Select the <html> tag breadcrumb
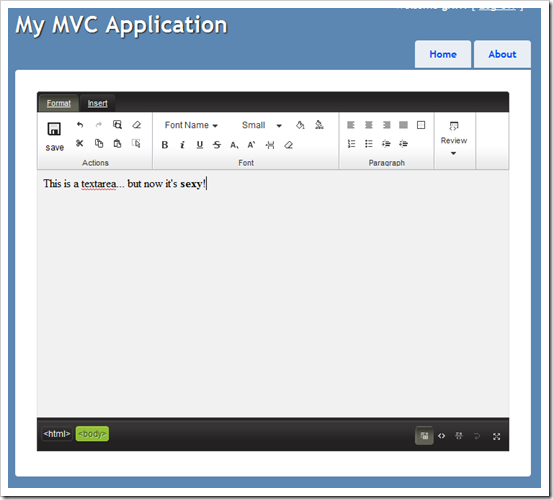This screenshot has width=553, height=500. 57,434
